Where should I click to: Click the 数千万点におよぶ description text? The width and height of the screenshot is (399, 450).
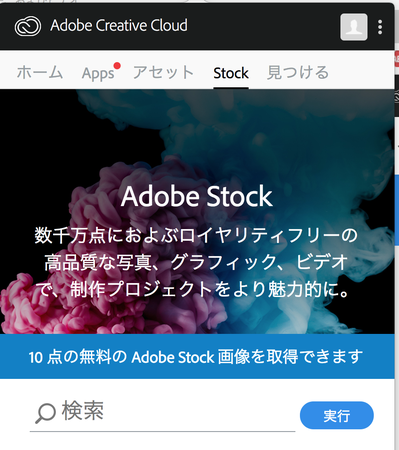tap(196, 235)
